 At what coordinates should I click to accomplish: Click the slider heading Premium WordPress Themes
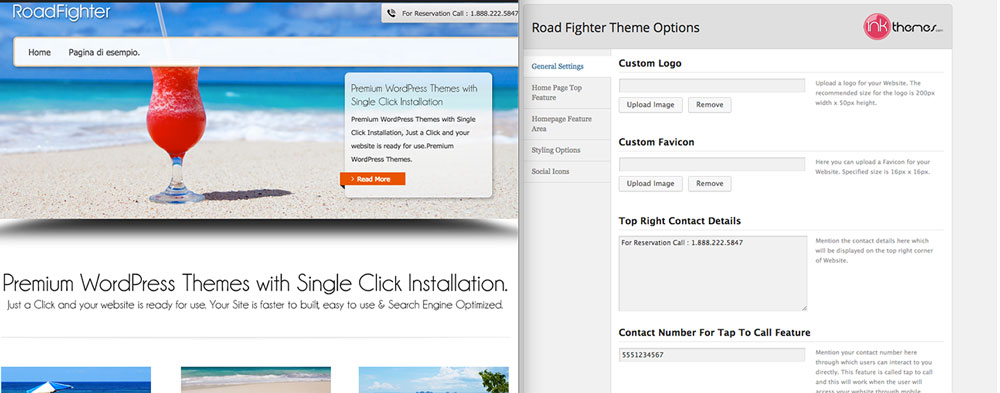coord(414,95)
